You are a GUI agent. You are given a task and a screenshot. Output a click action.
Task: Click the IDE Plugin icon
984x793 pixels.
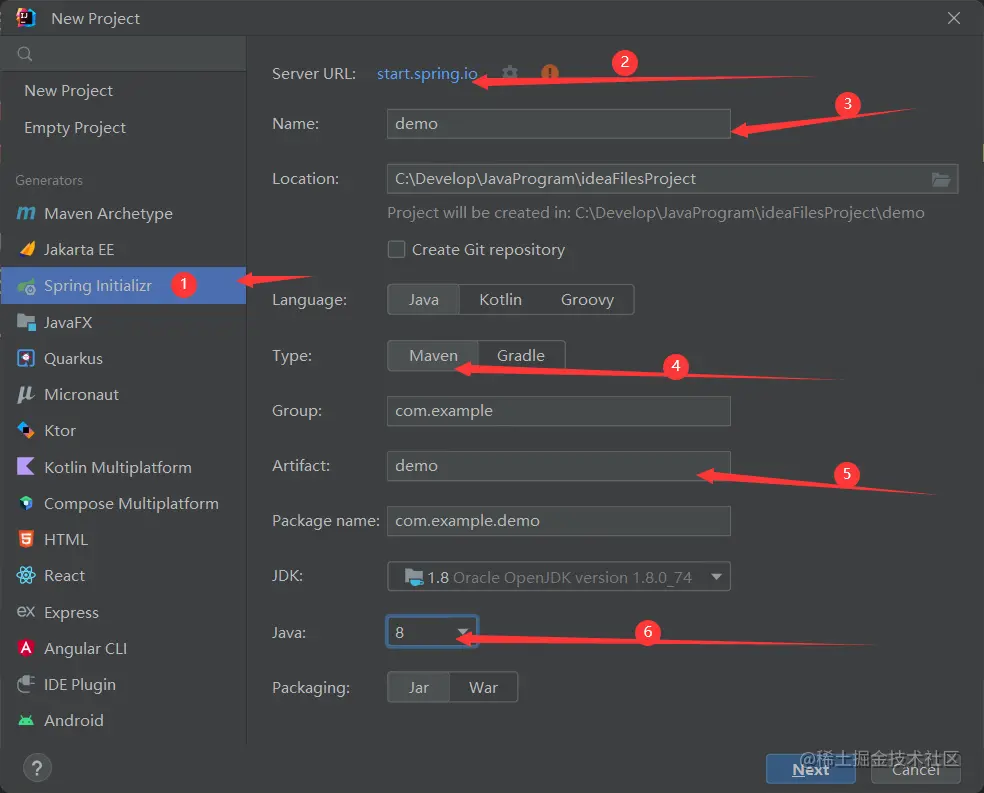click(26, 684)
